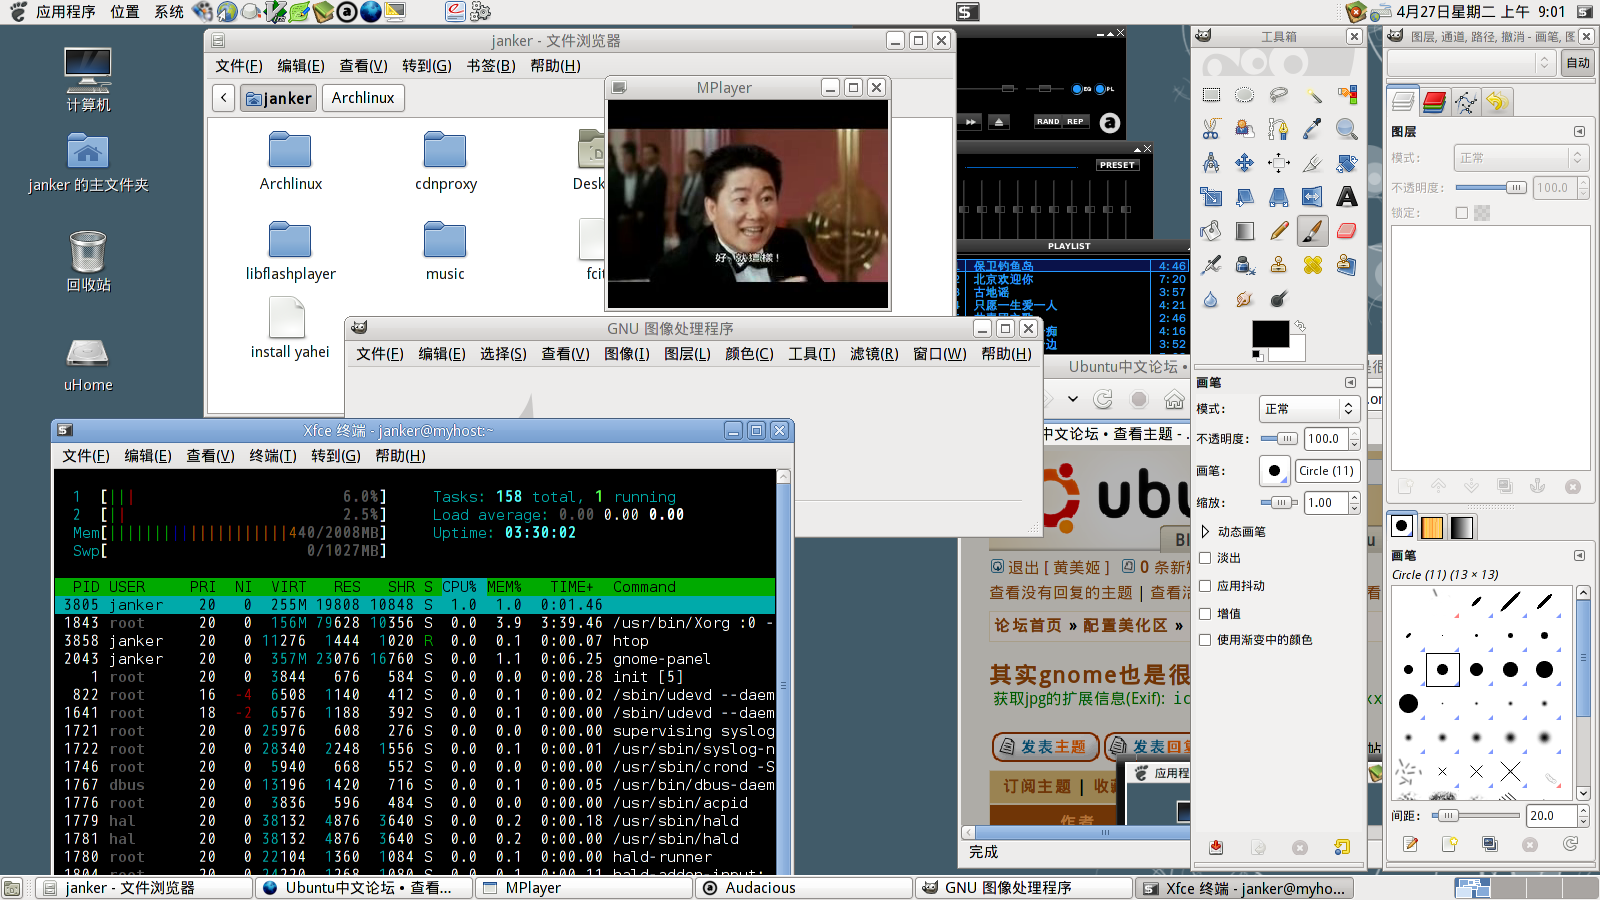
Task: Open the image selector dropdown in layers dock
Action: (1470, 63)
